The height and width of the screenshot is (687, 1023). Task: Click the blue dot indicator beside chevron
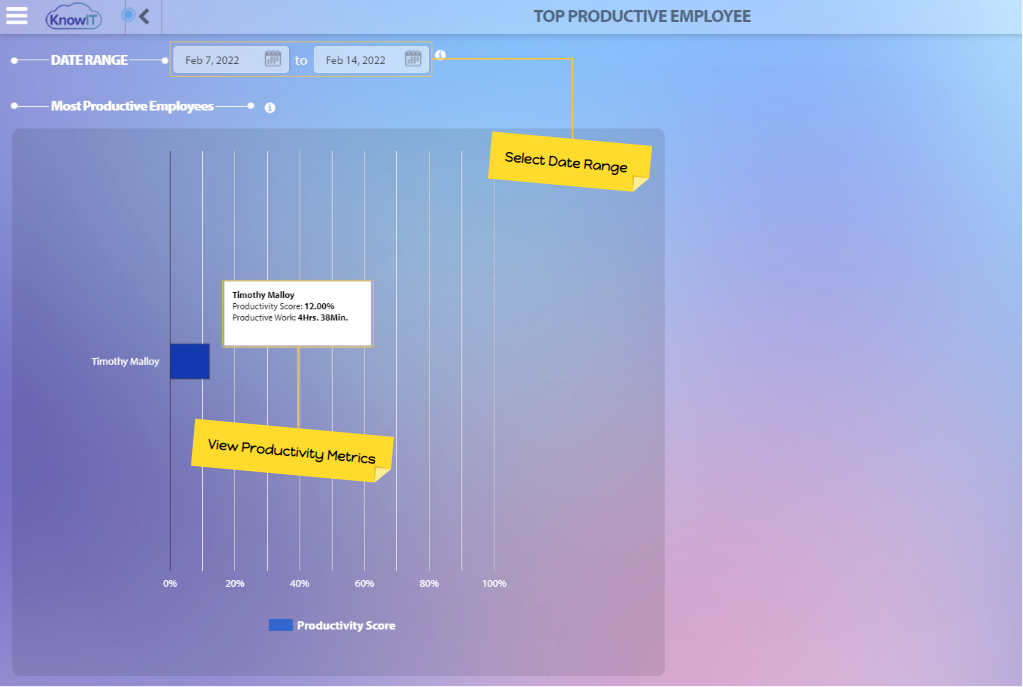point(129,14)
